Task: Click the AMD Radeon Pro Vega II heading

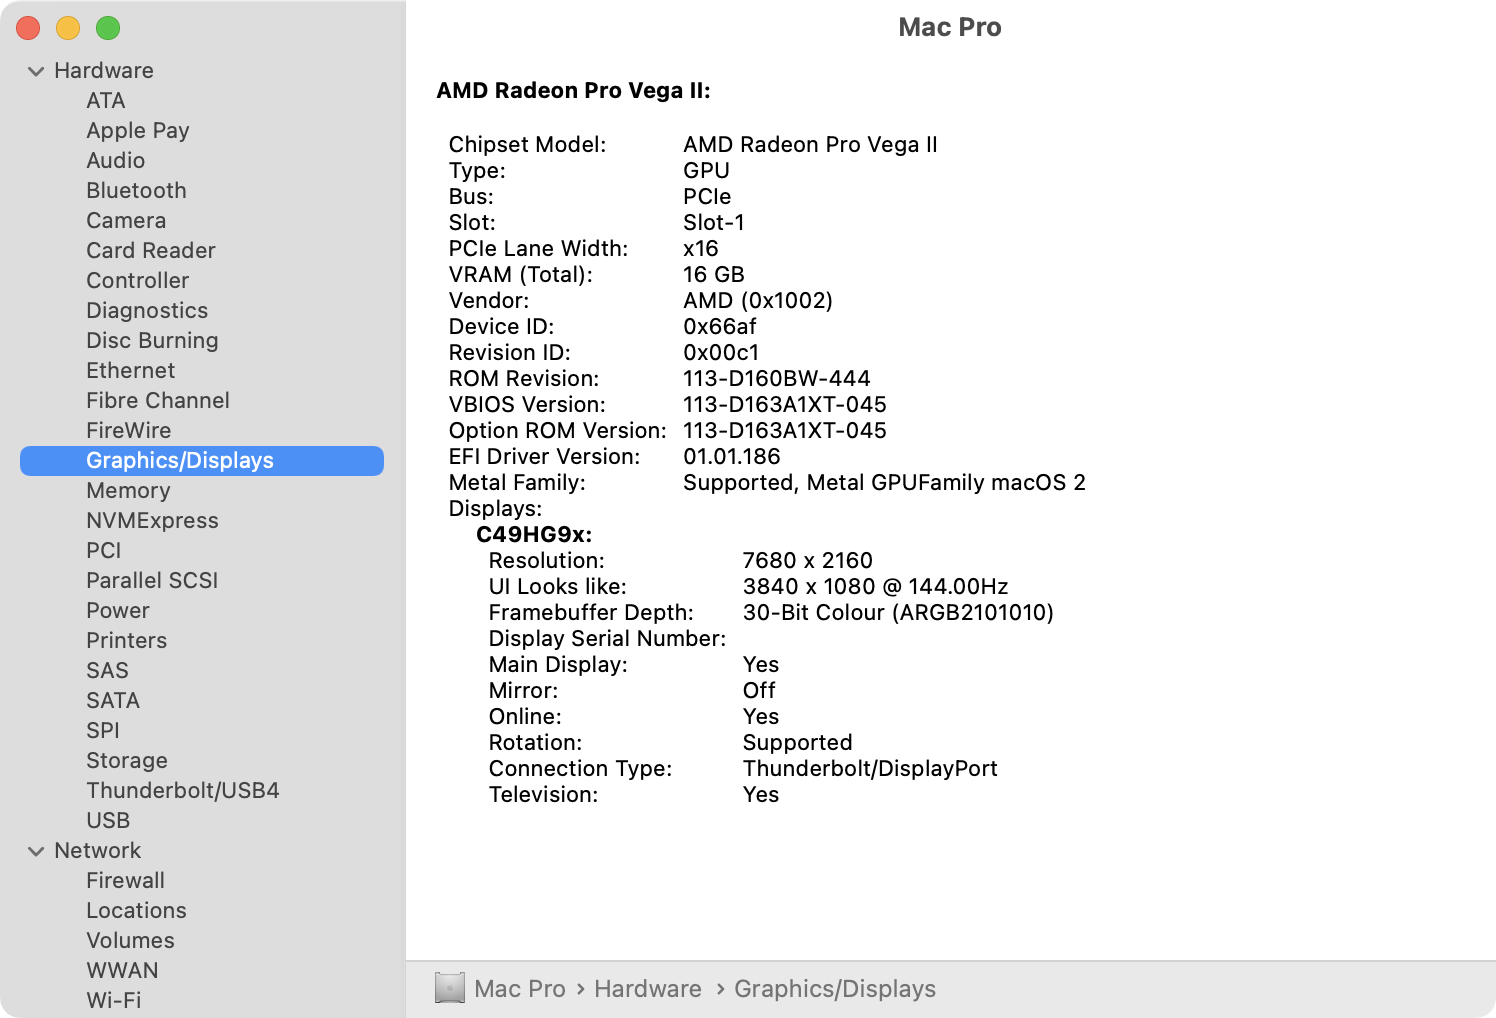Action: (574, 91)
